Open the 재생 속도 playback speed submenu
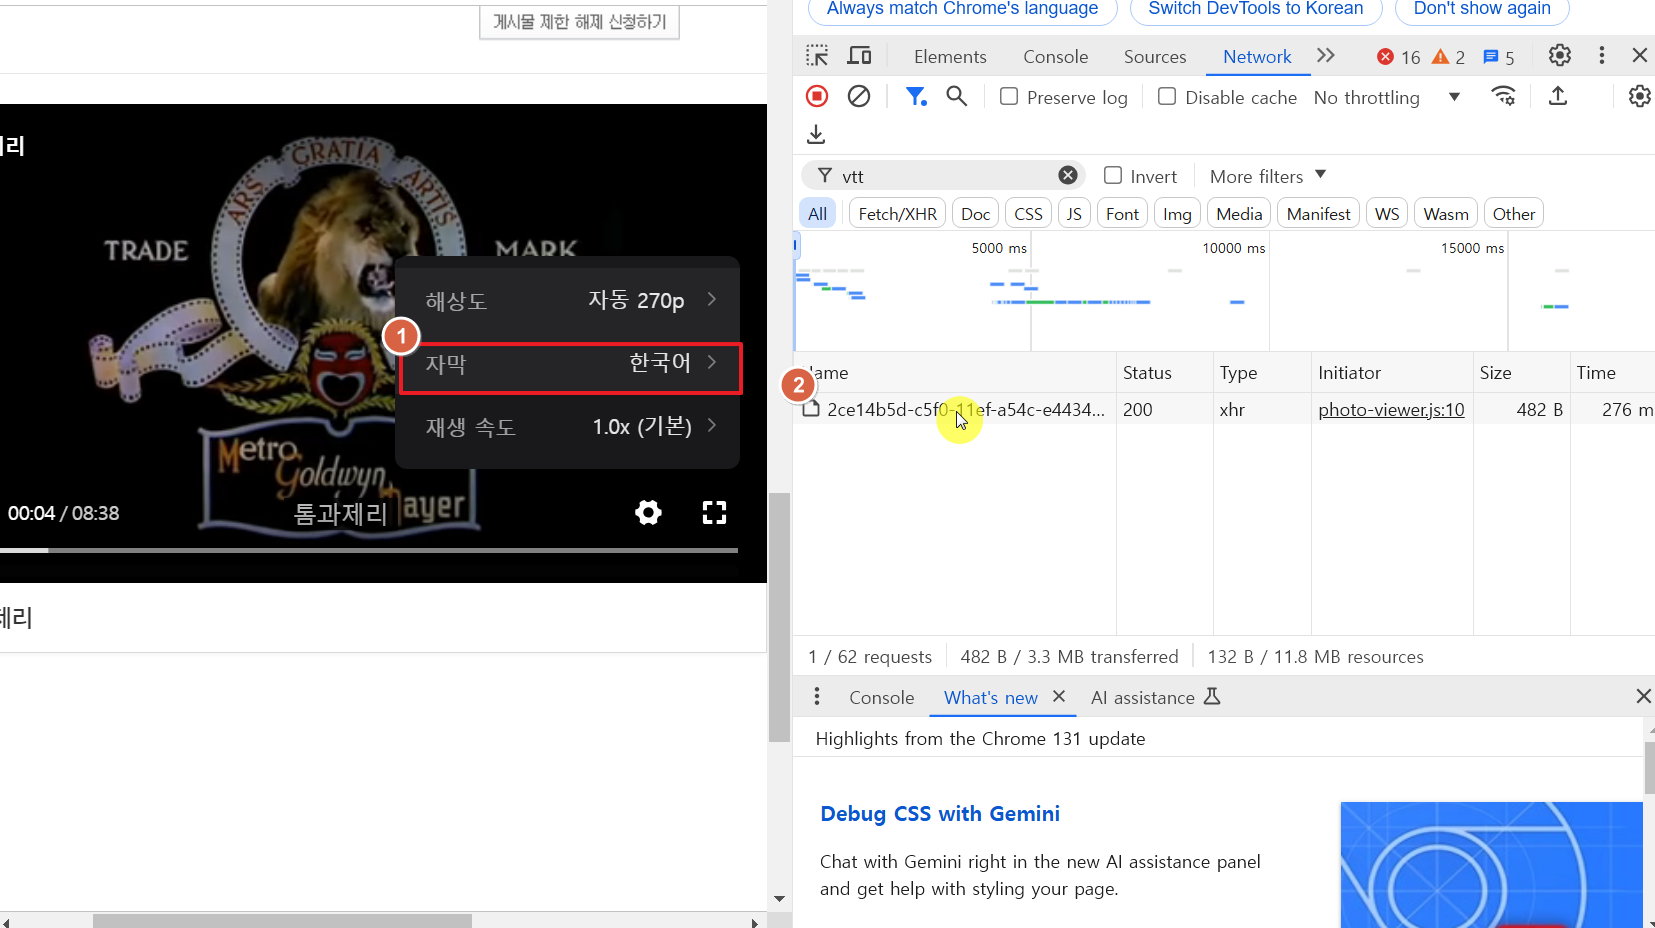 568,427
